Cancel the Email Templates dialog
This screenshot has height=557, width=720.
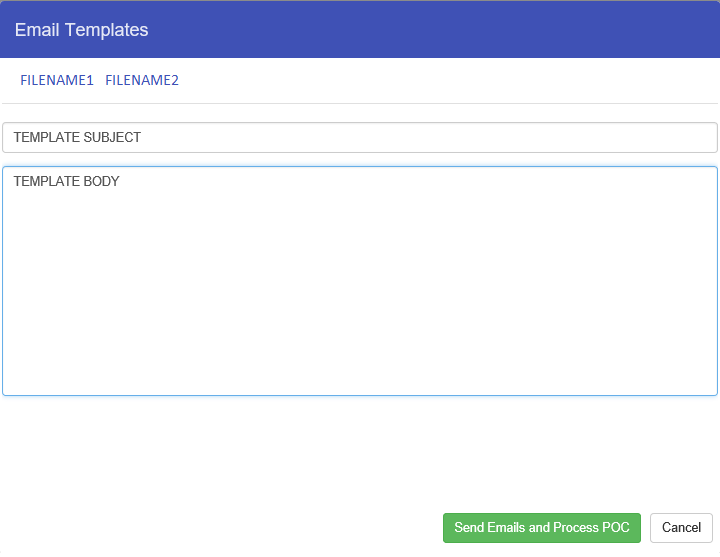(x=681, y=528)
